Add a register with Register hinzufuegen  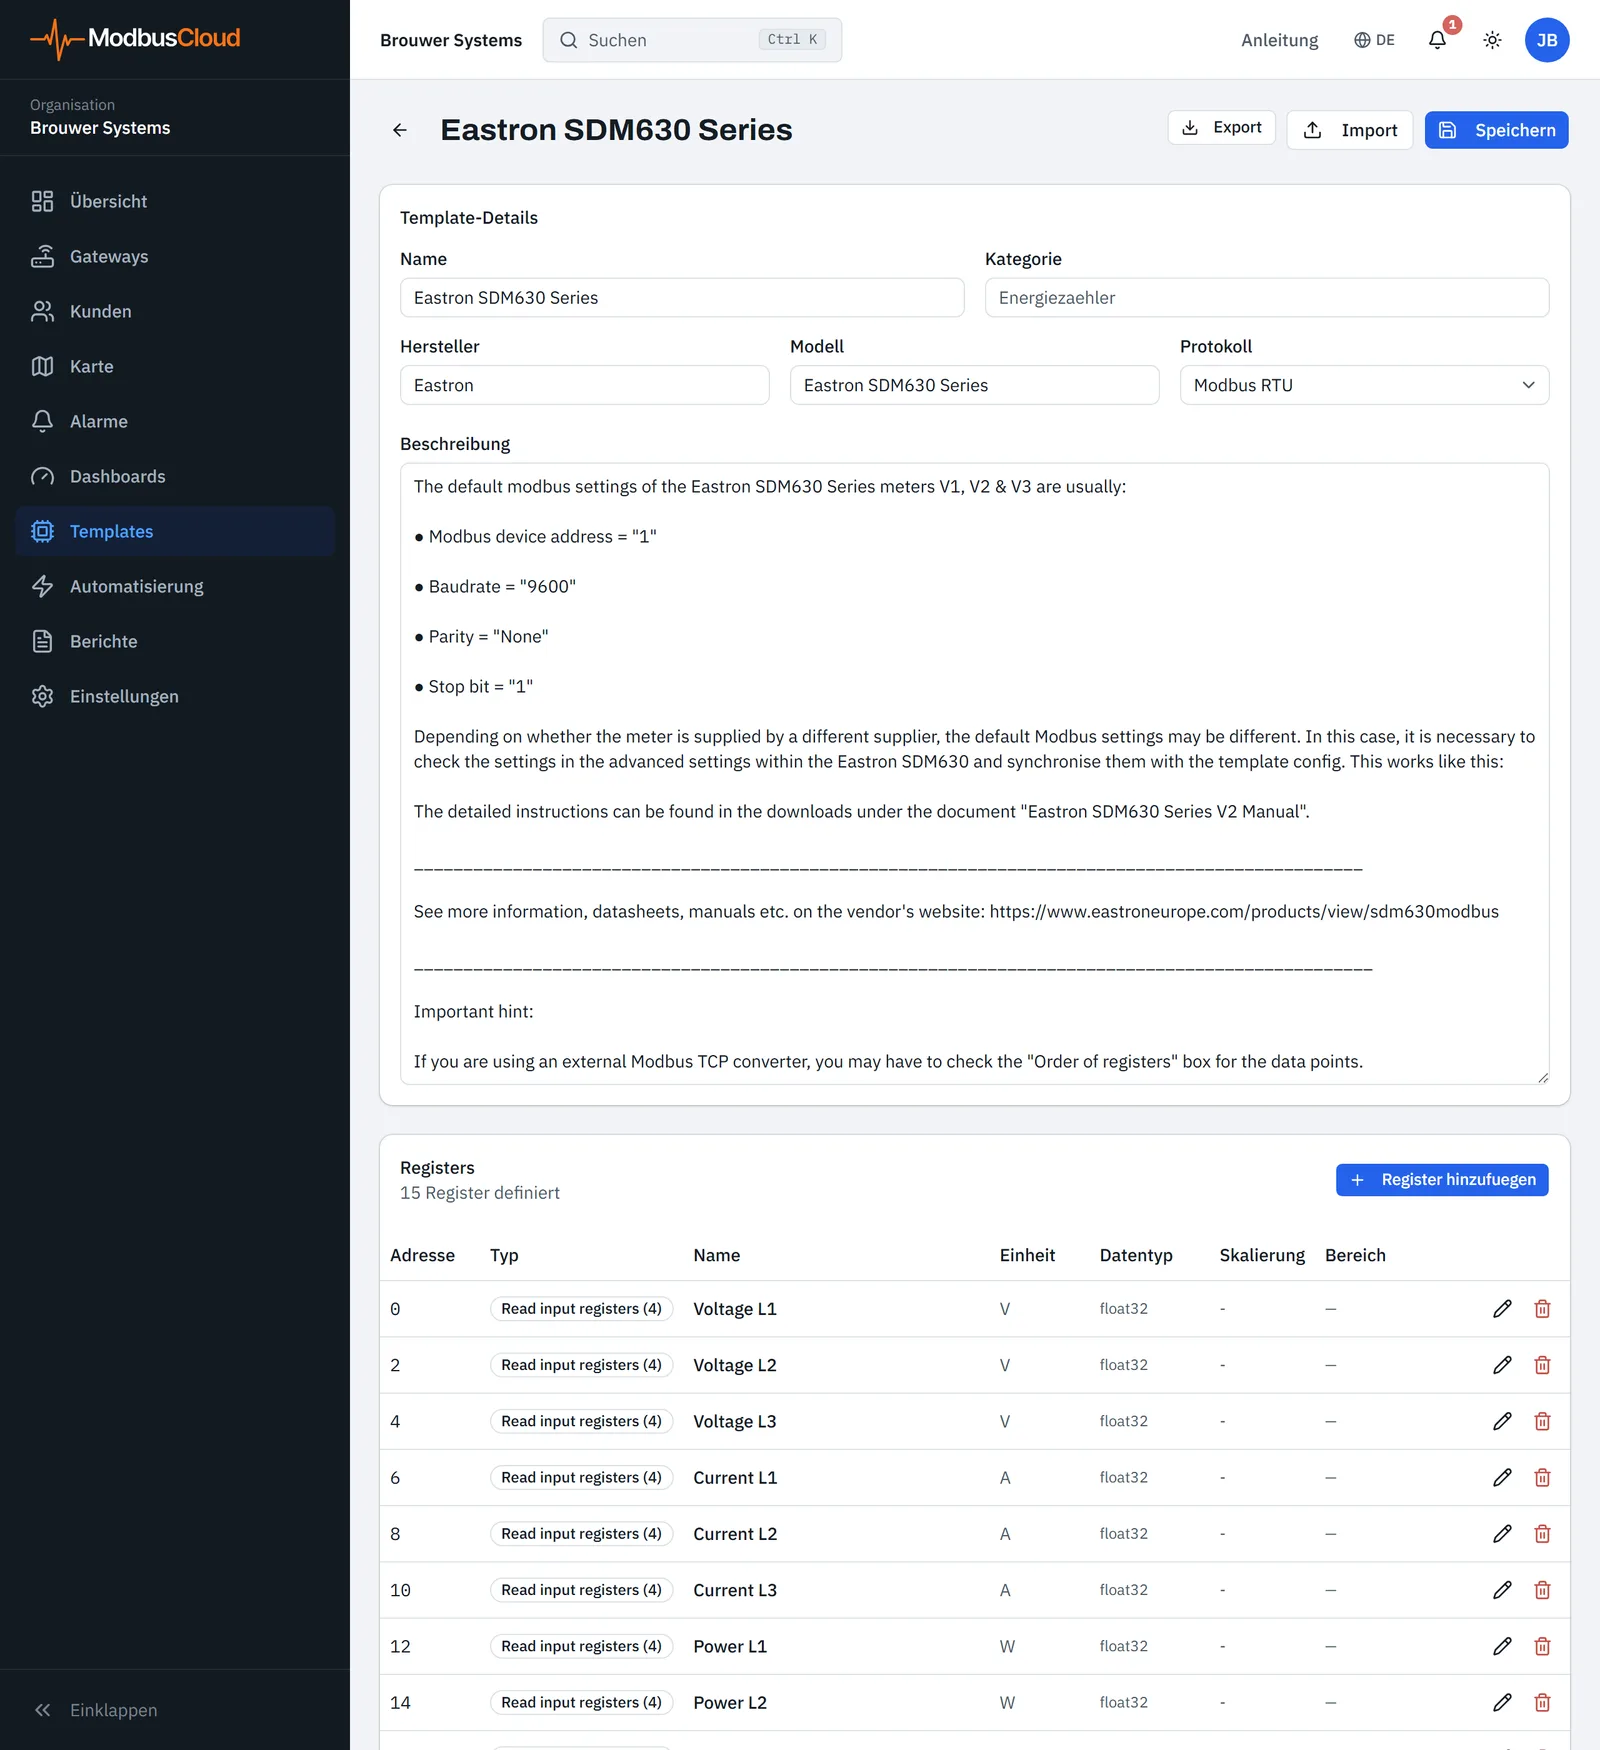(1442, 1180)
